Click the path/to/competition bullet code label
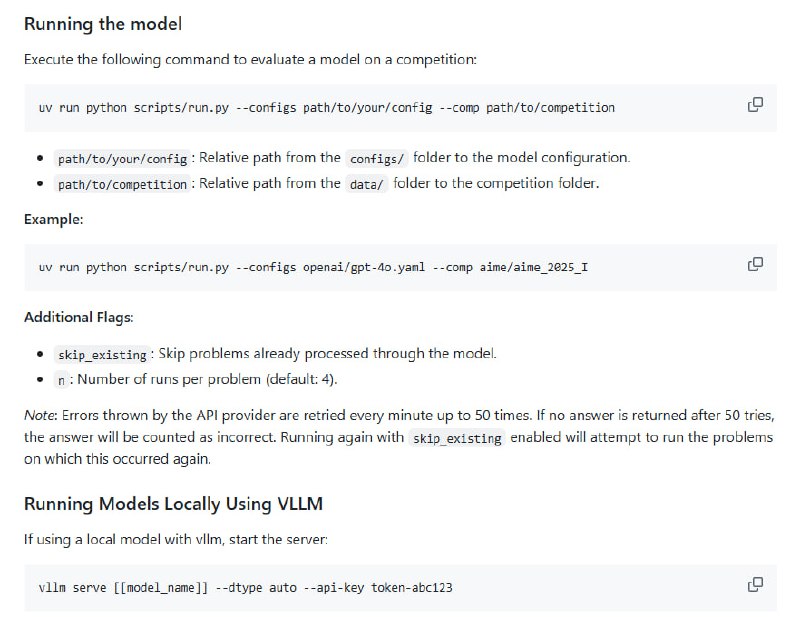The width and height of the screenshot is (800, 617). 123,184
